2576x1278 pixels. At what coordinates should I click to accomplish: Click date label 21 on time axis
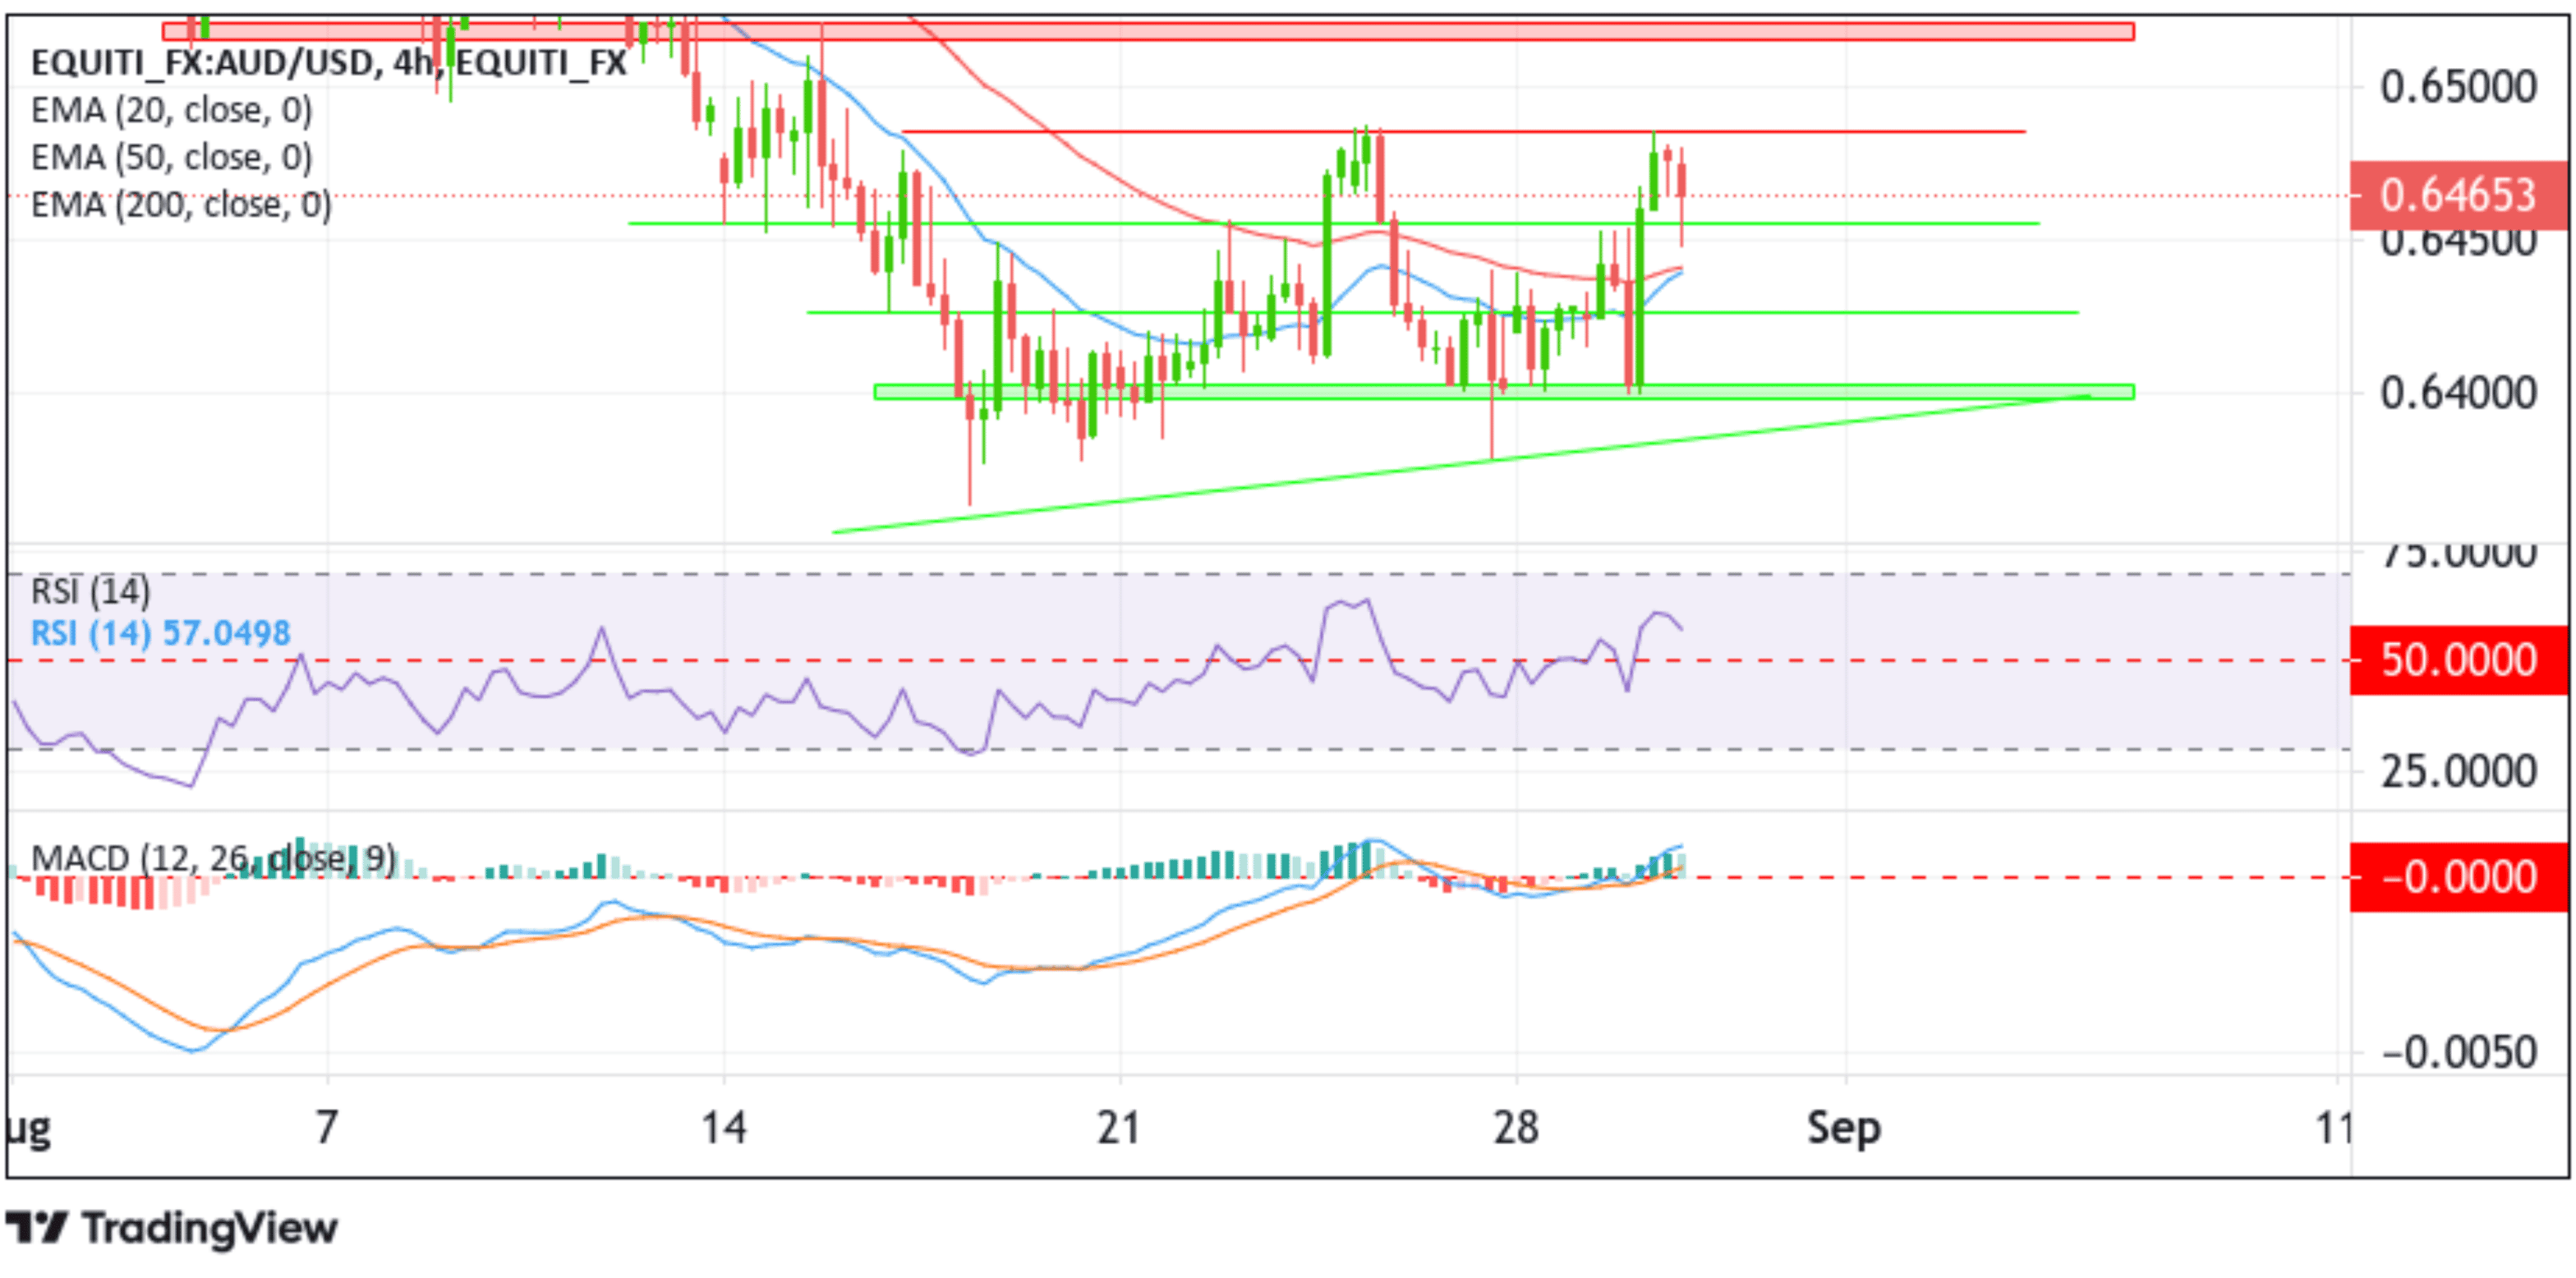(x=1118, y=1128)
